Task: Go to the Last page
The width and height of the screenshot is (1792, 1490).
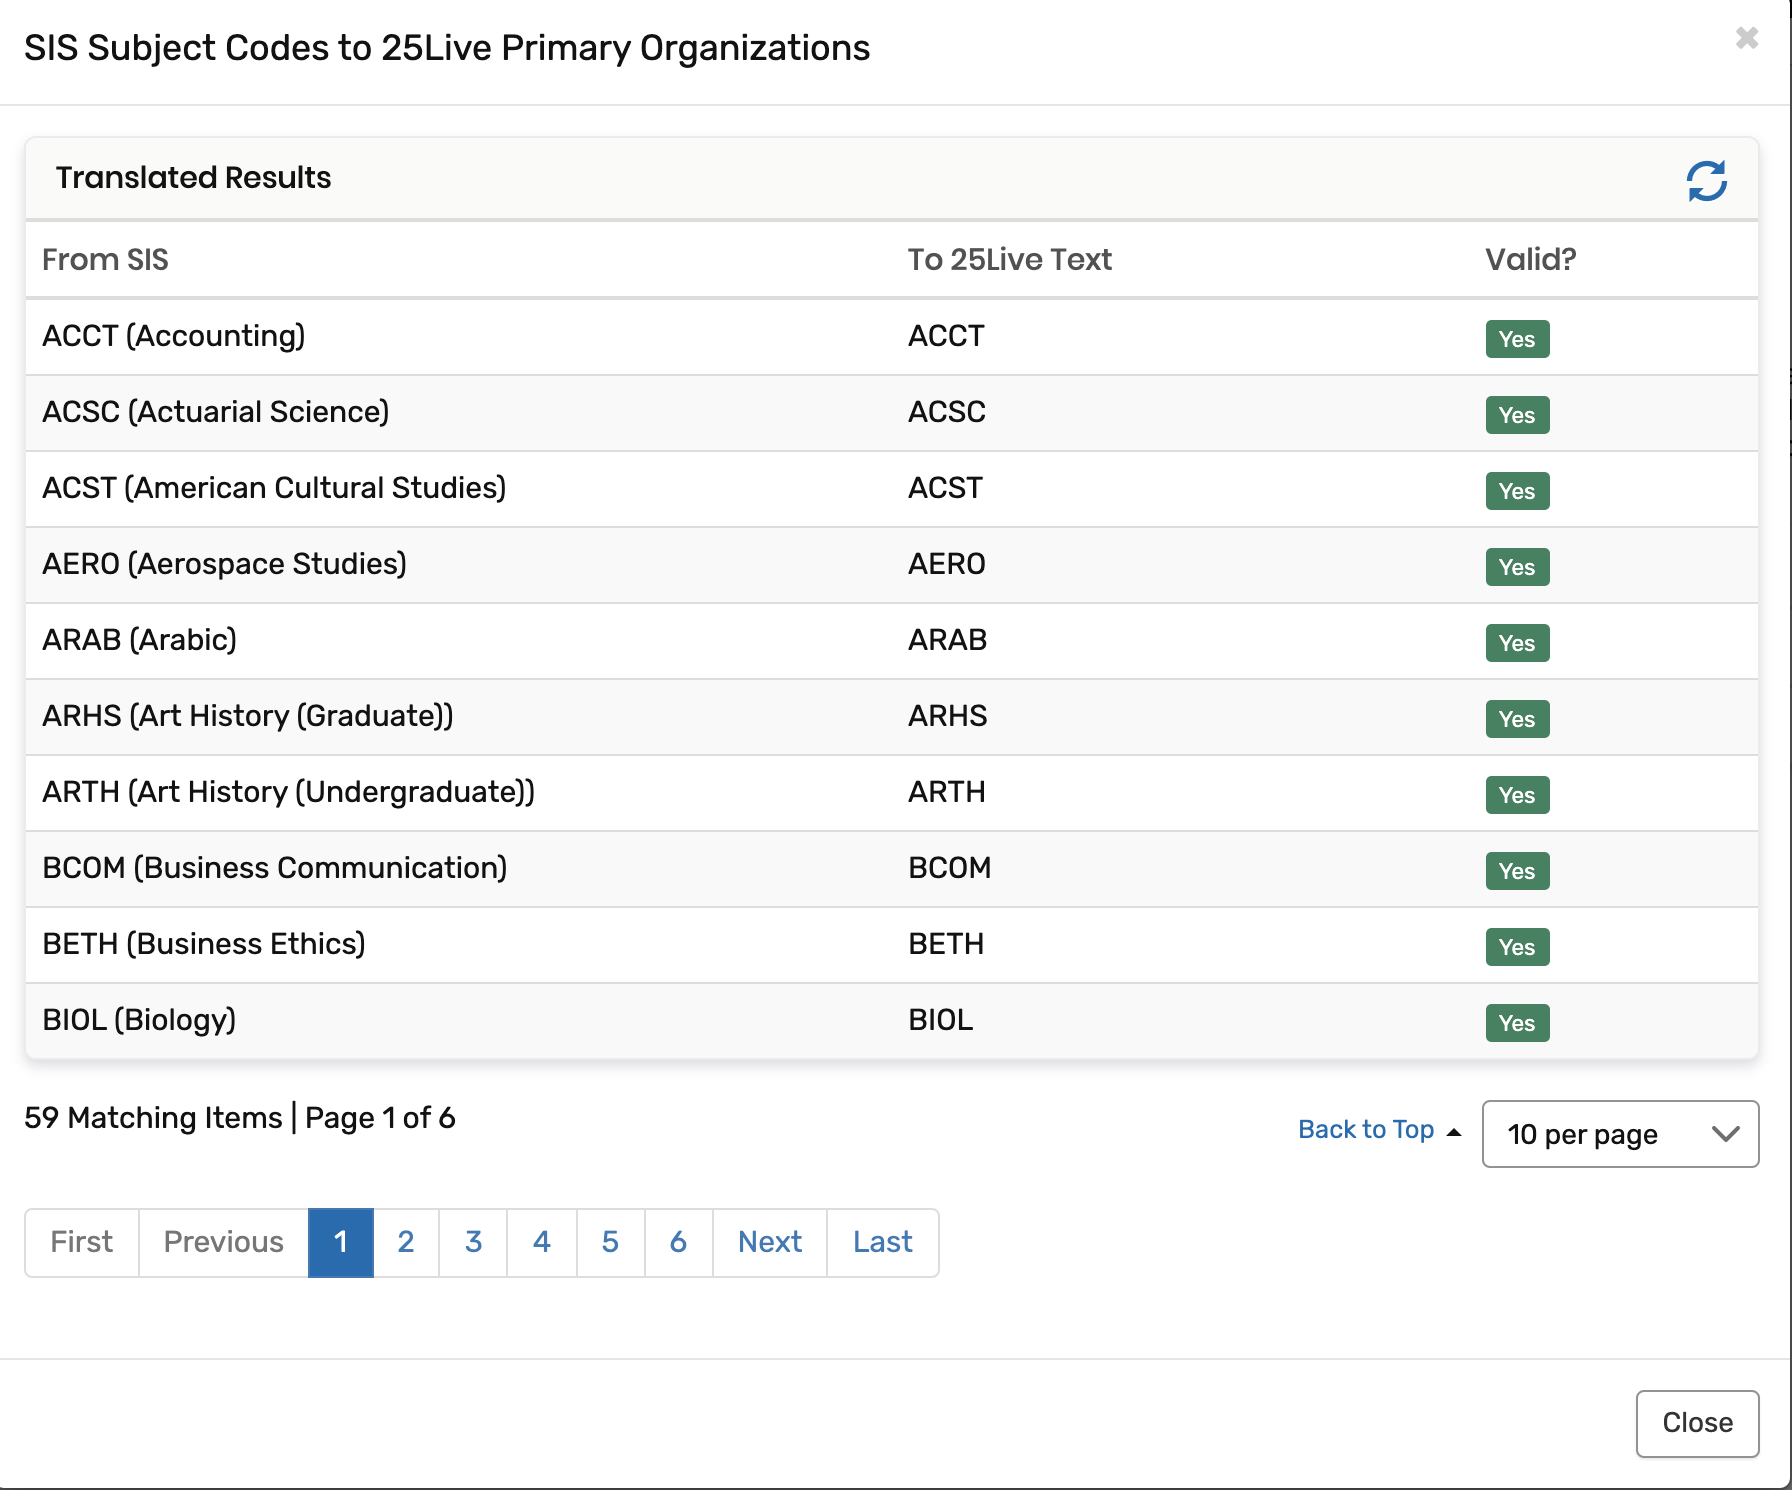Action: 882,1242
